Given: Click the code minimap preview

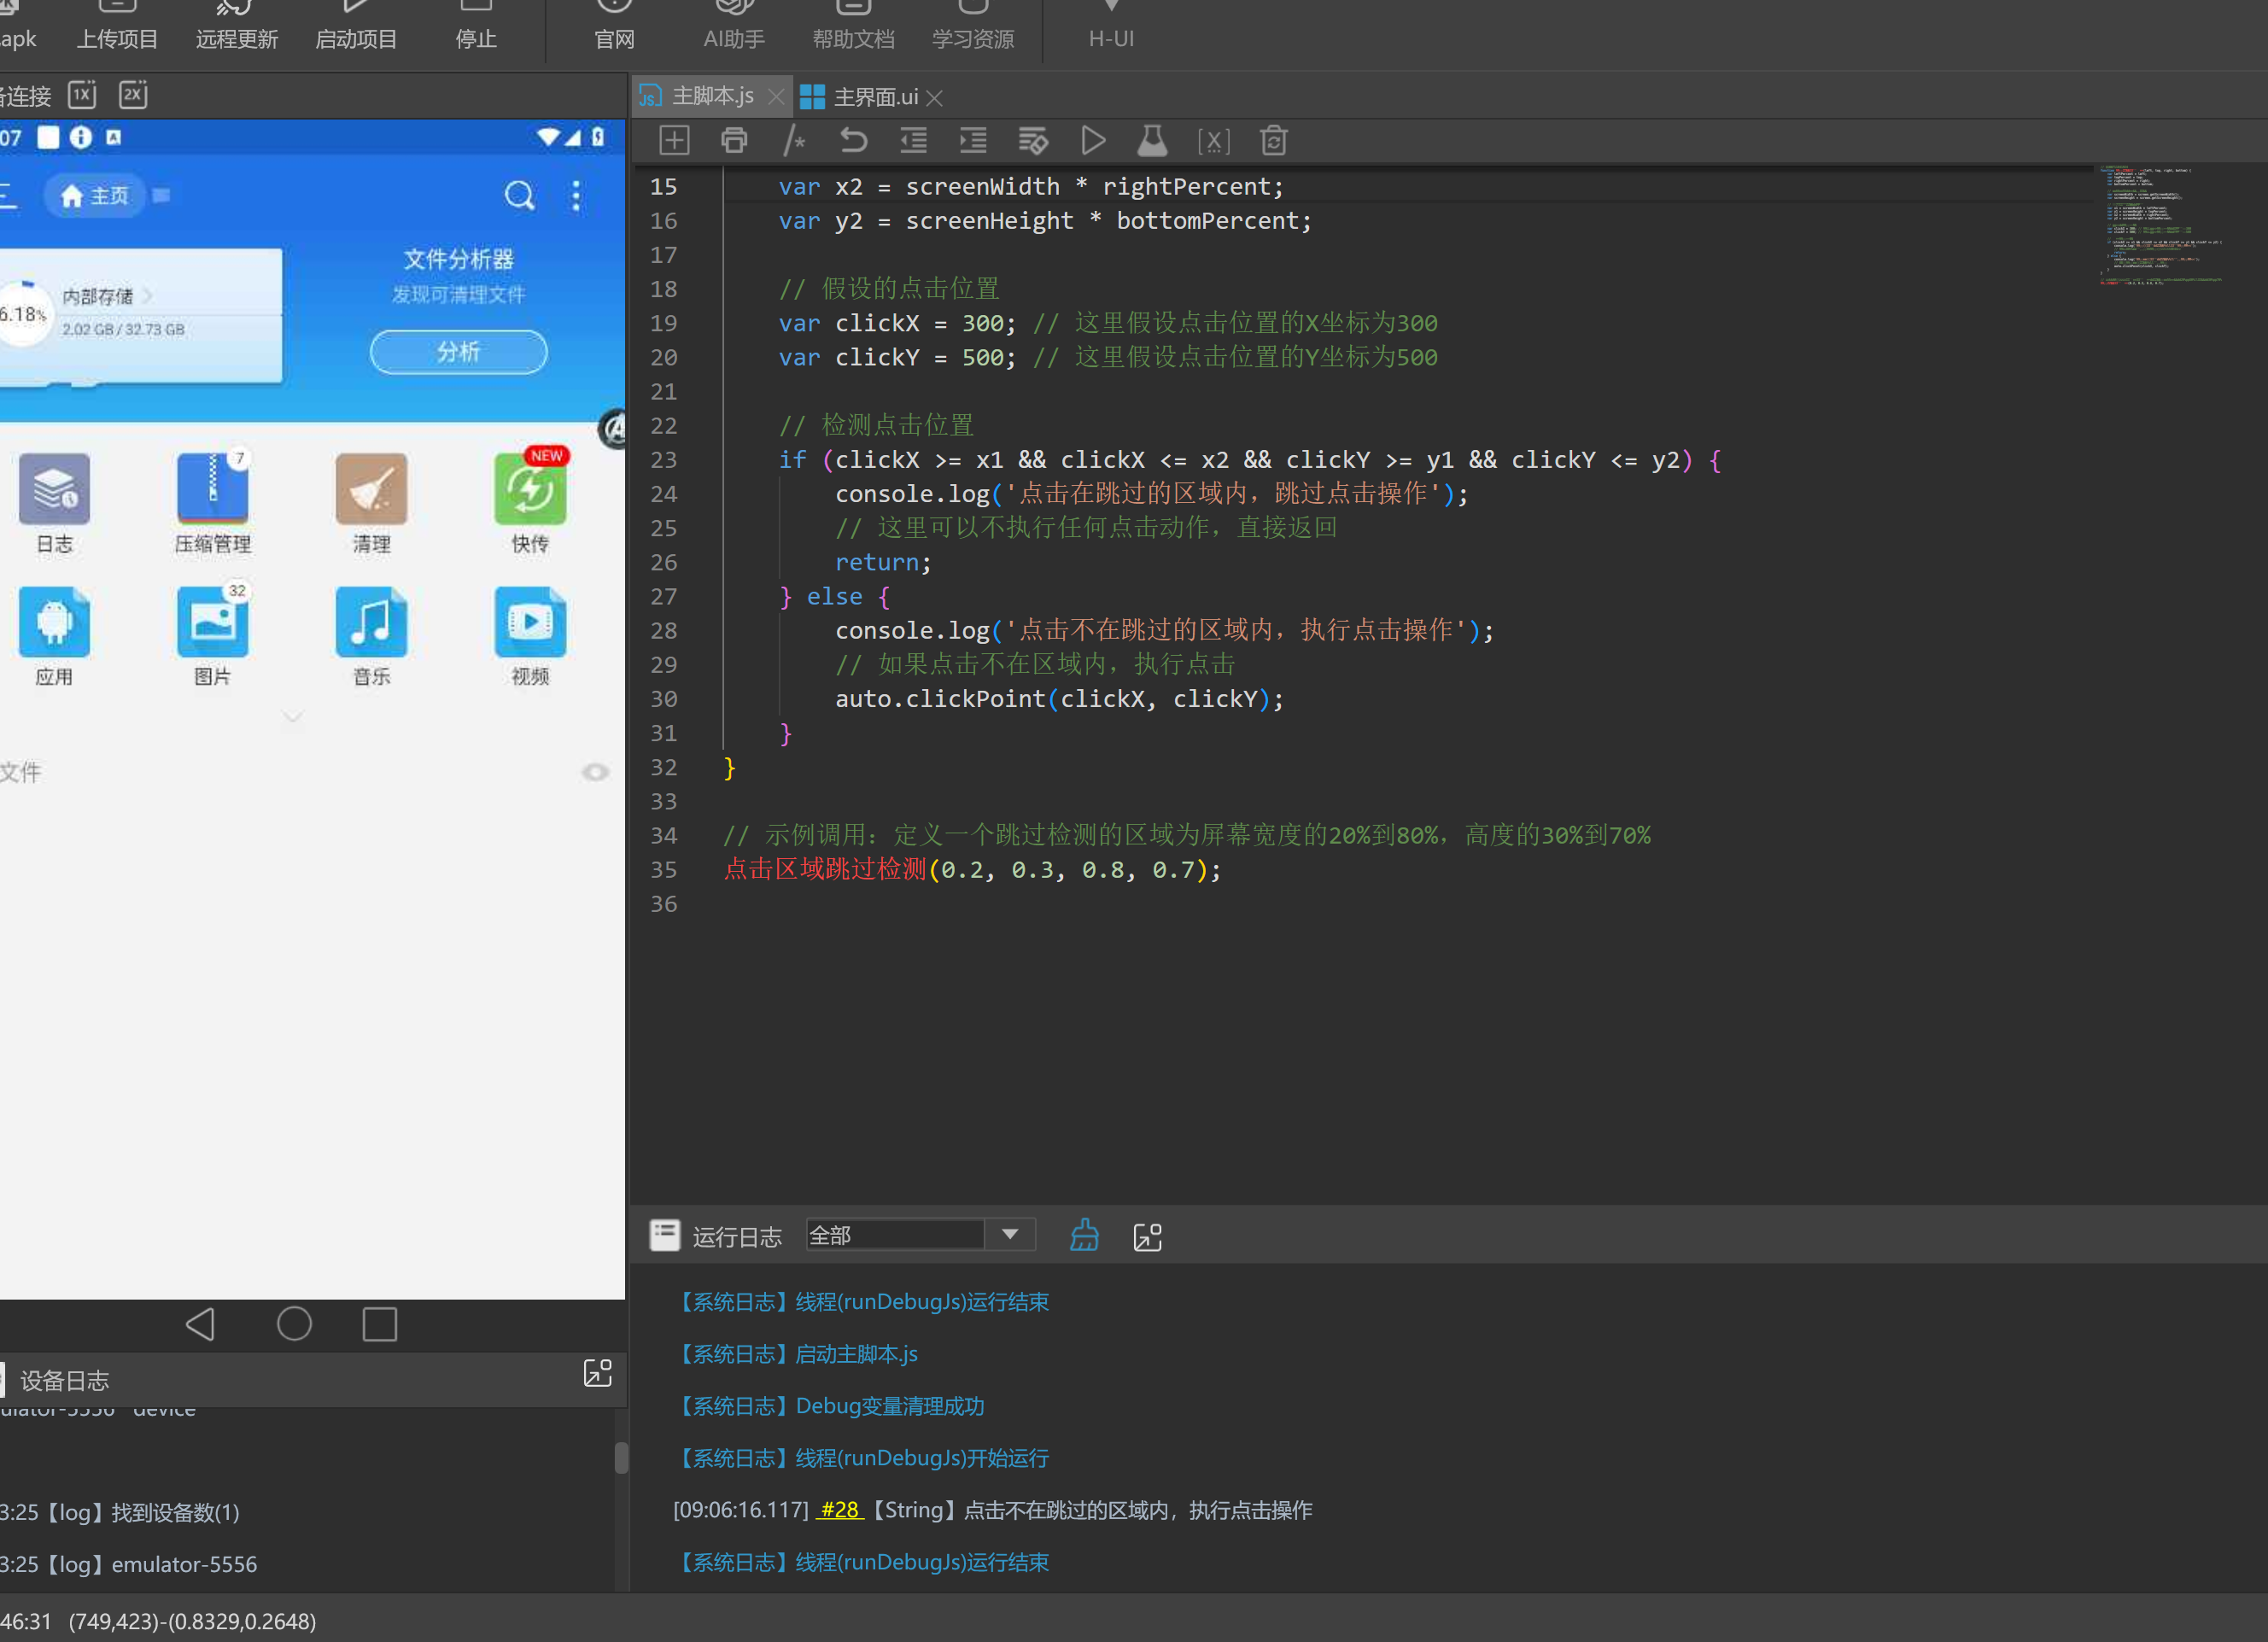Looking at the screenshot, I should (2160, 225).
